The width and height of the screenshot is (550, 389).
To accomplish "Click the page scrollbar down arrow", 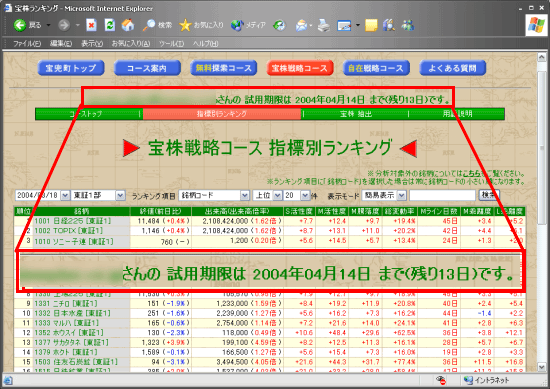I will [542, 367].
